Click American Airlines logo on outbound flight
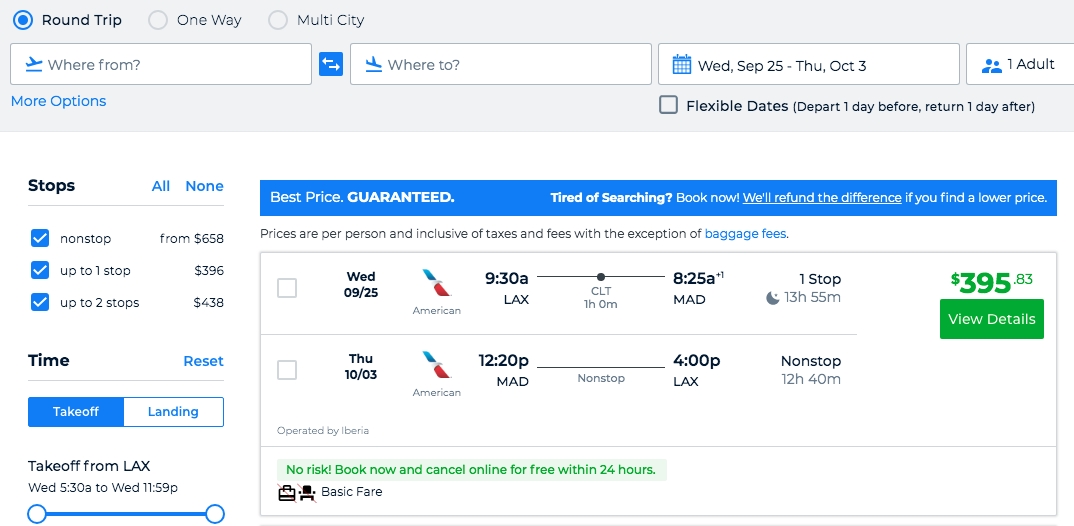 (x=437, y=283)
